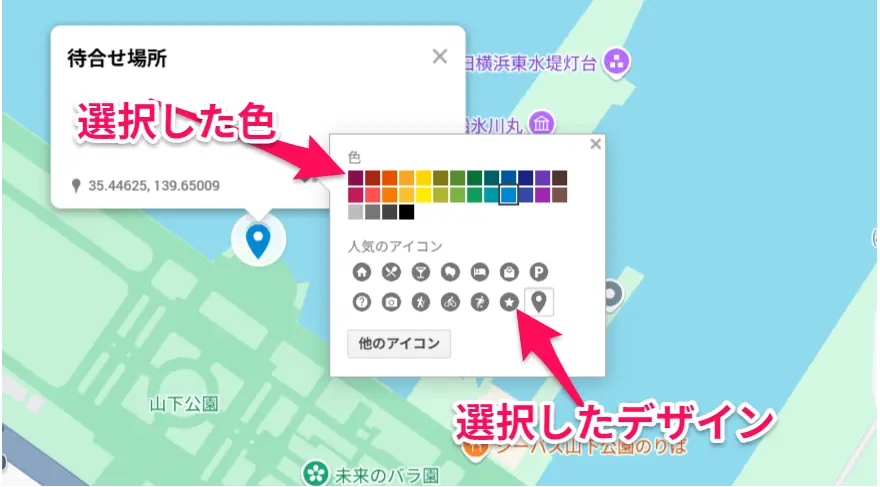Choose the bicycle cycling icon
The height and width of the screenshot is (487, 880).
tap(450, 302)
